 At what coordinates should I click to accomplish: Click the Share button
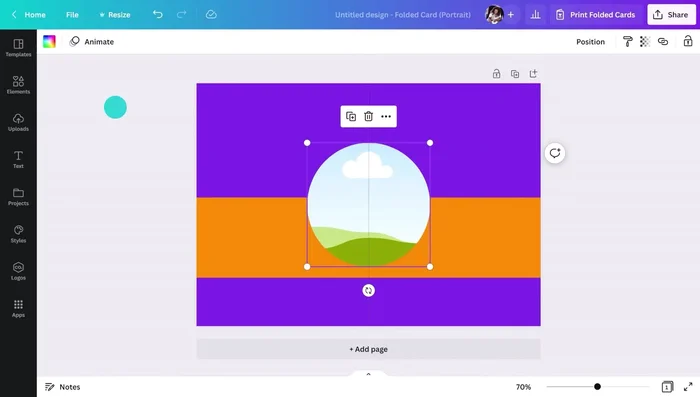coord(671,15)
